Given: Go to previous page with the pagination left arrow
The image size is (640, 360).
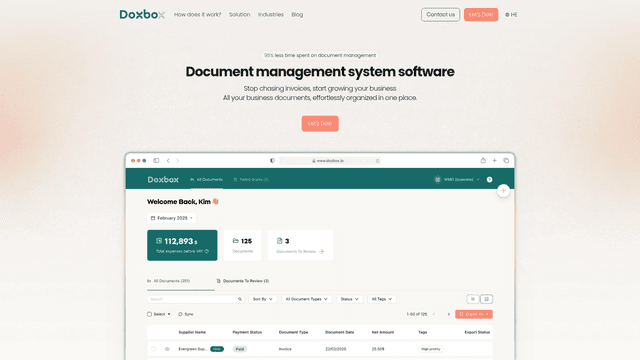Looking at the screenshot, I should [x=433, y=314].
